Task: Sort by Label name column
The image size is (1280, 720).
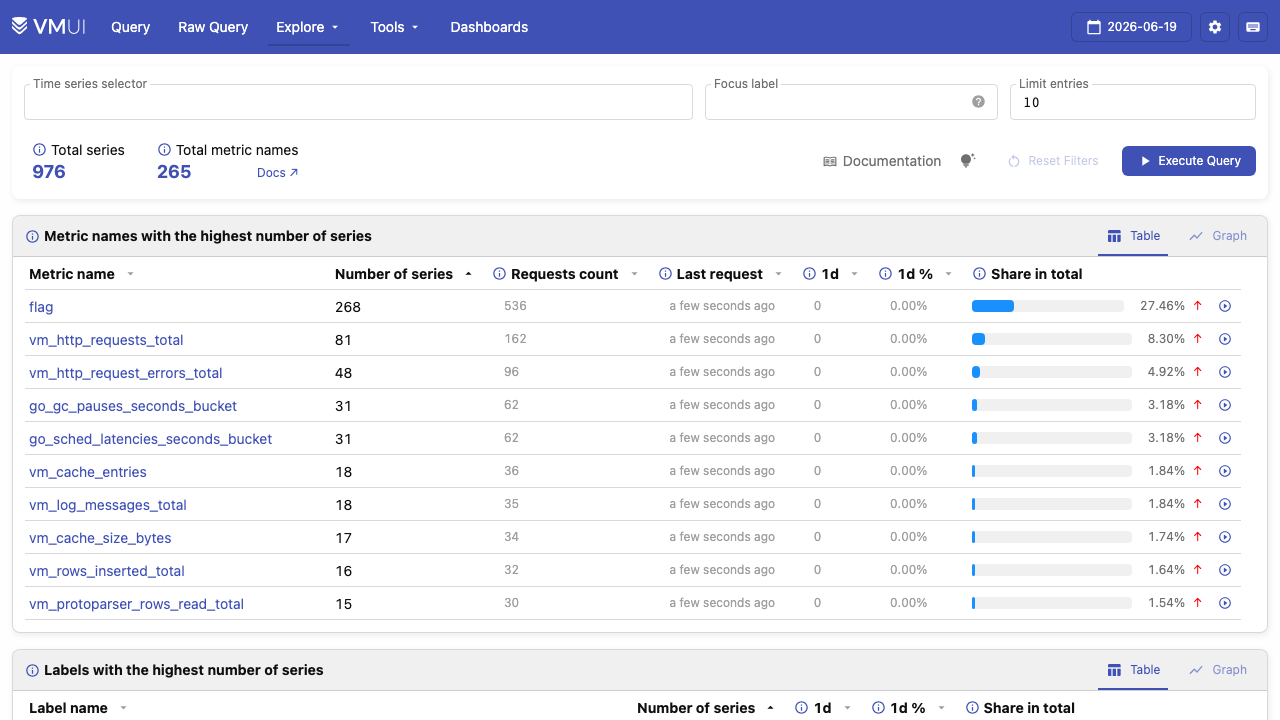Action: 78,708
